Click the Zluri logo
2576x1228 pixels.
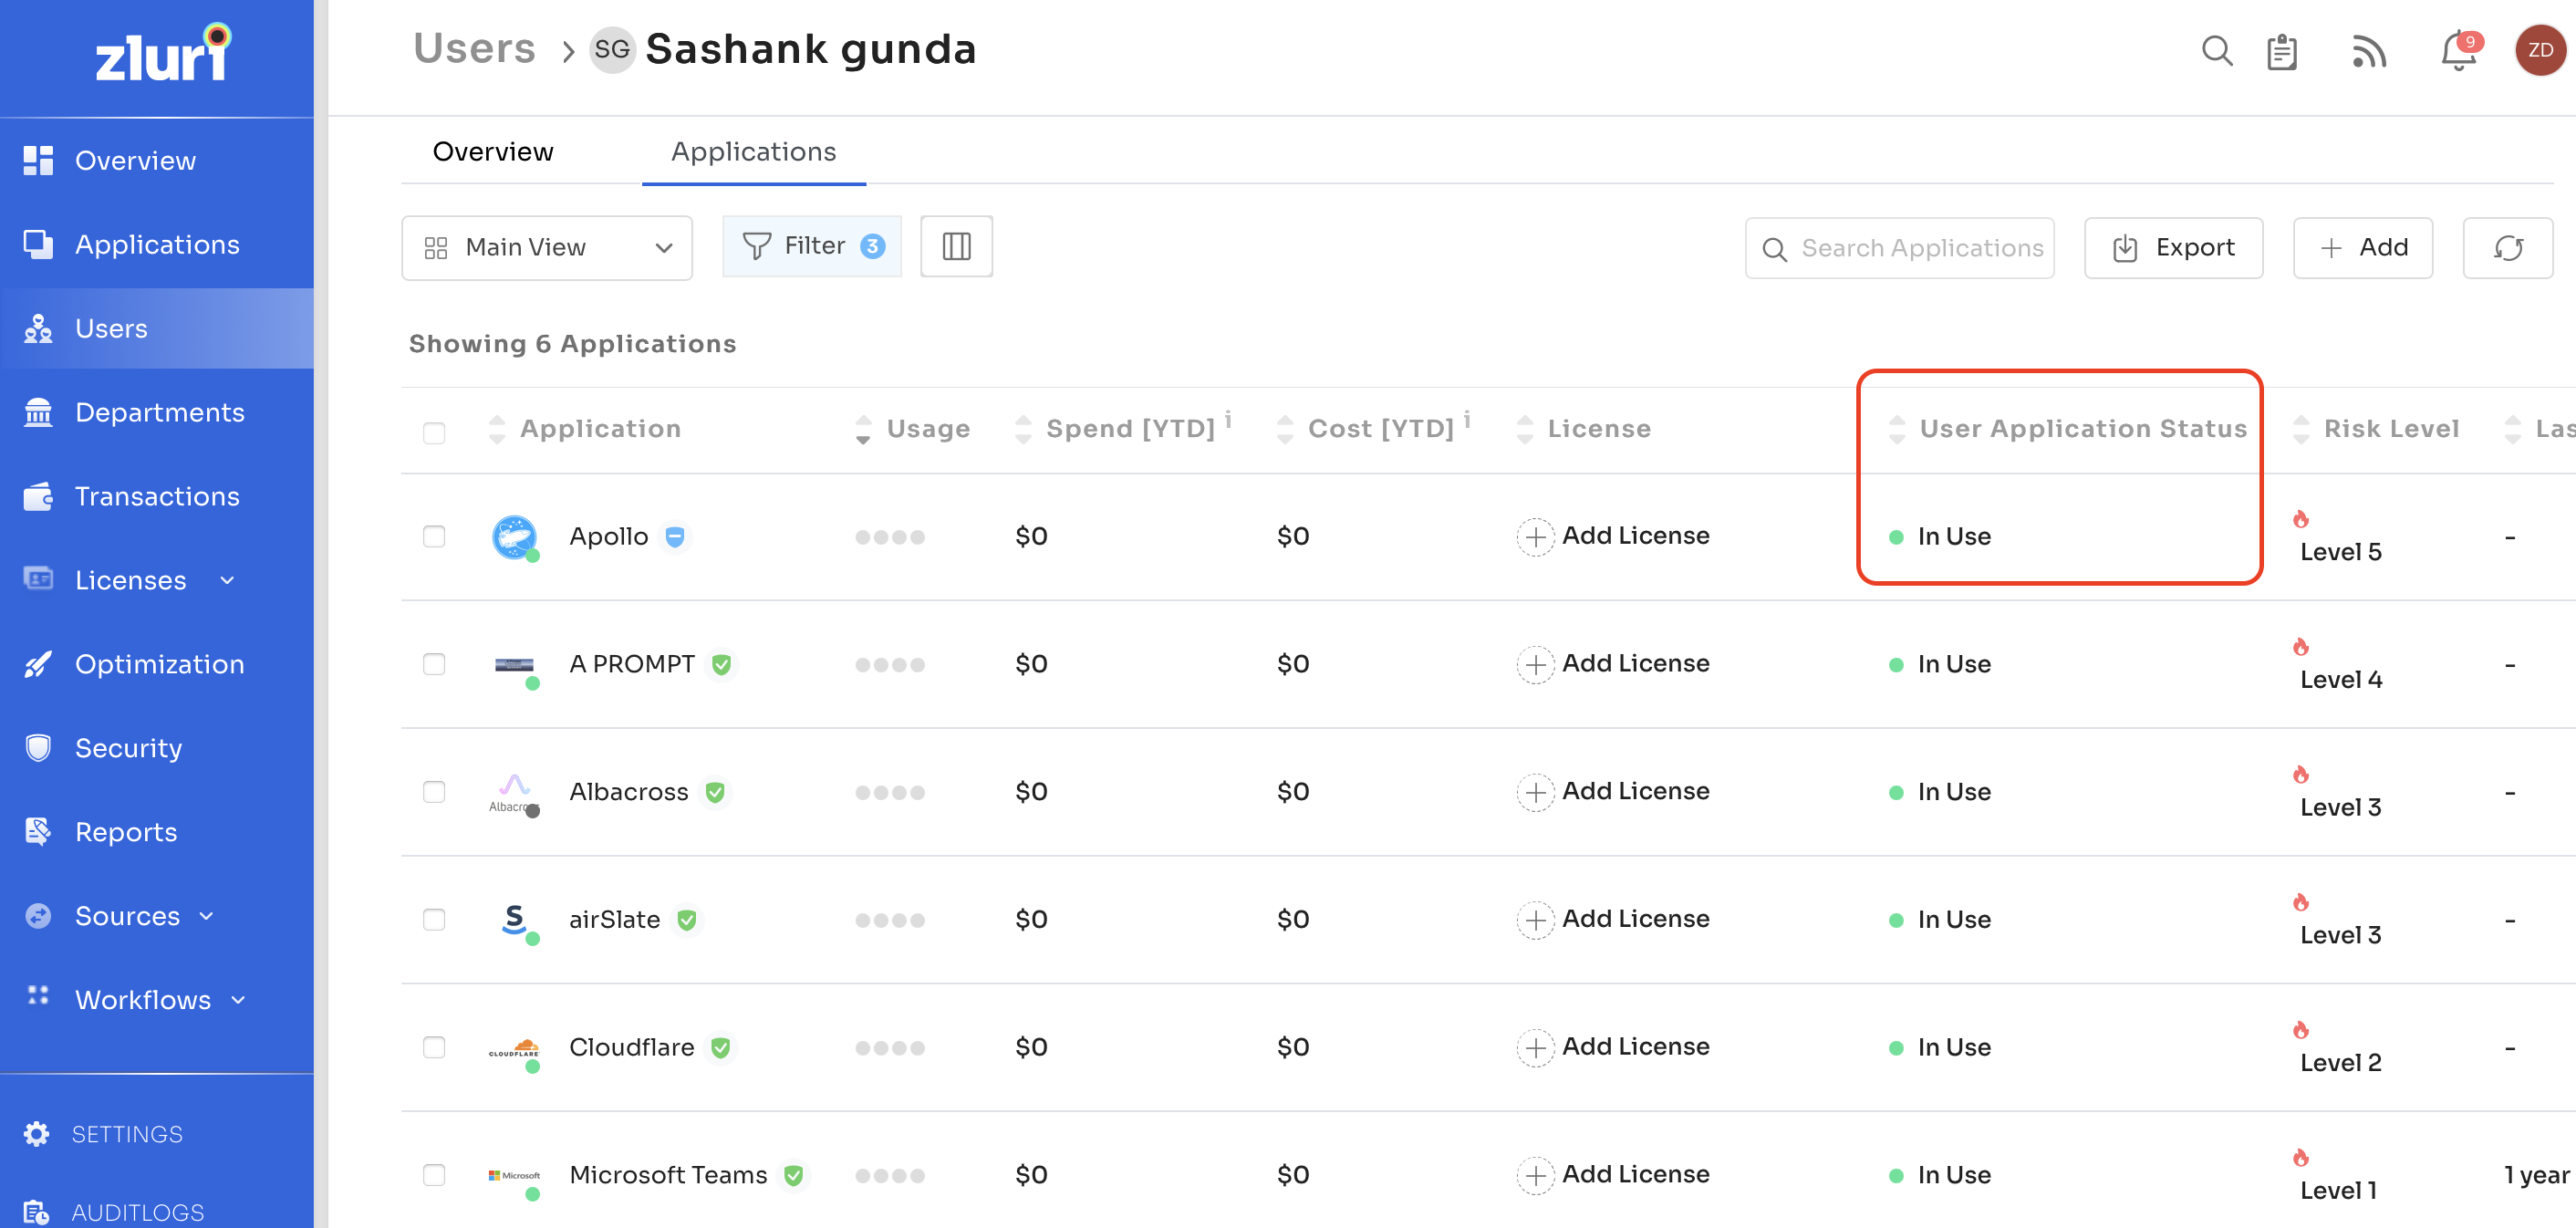pos(163,53)
